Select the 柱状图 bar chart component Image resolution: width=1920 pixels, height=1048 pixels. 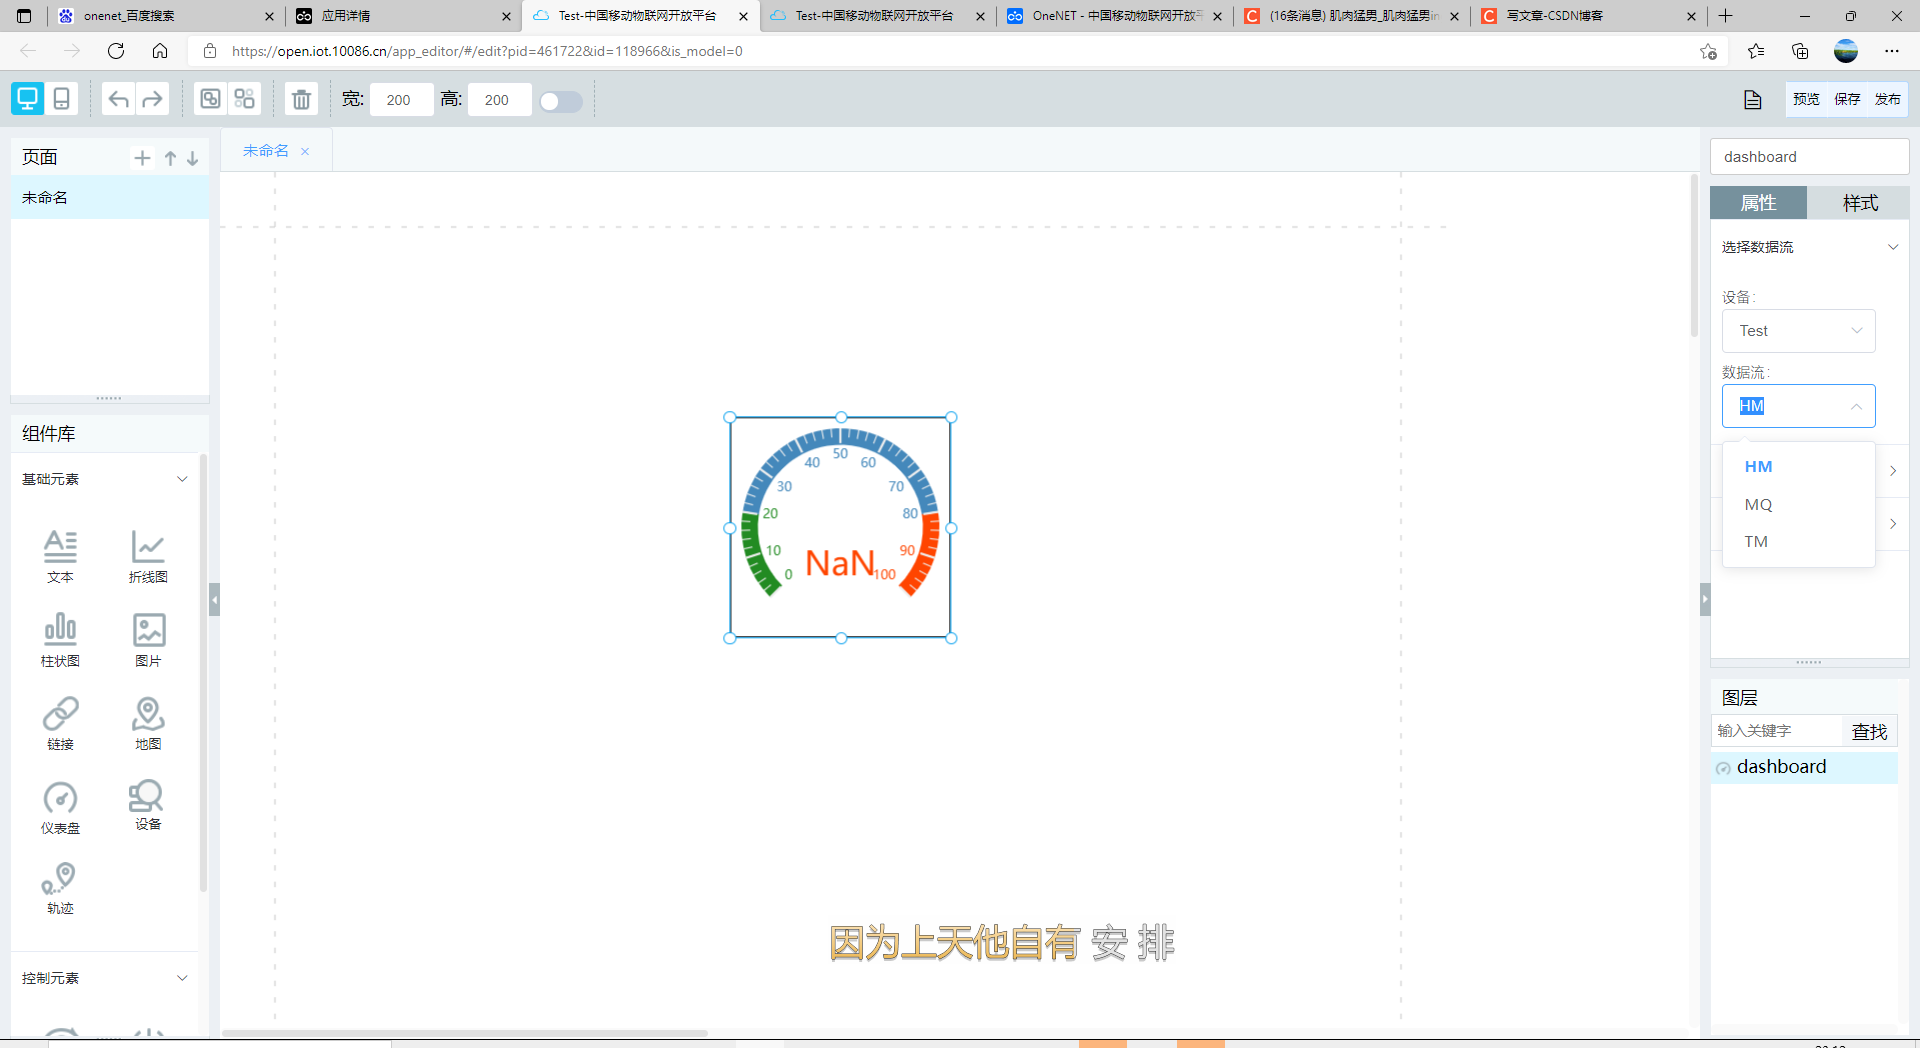pos(60,640)
